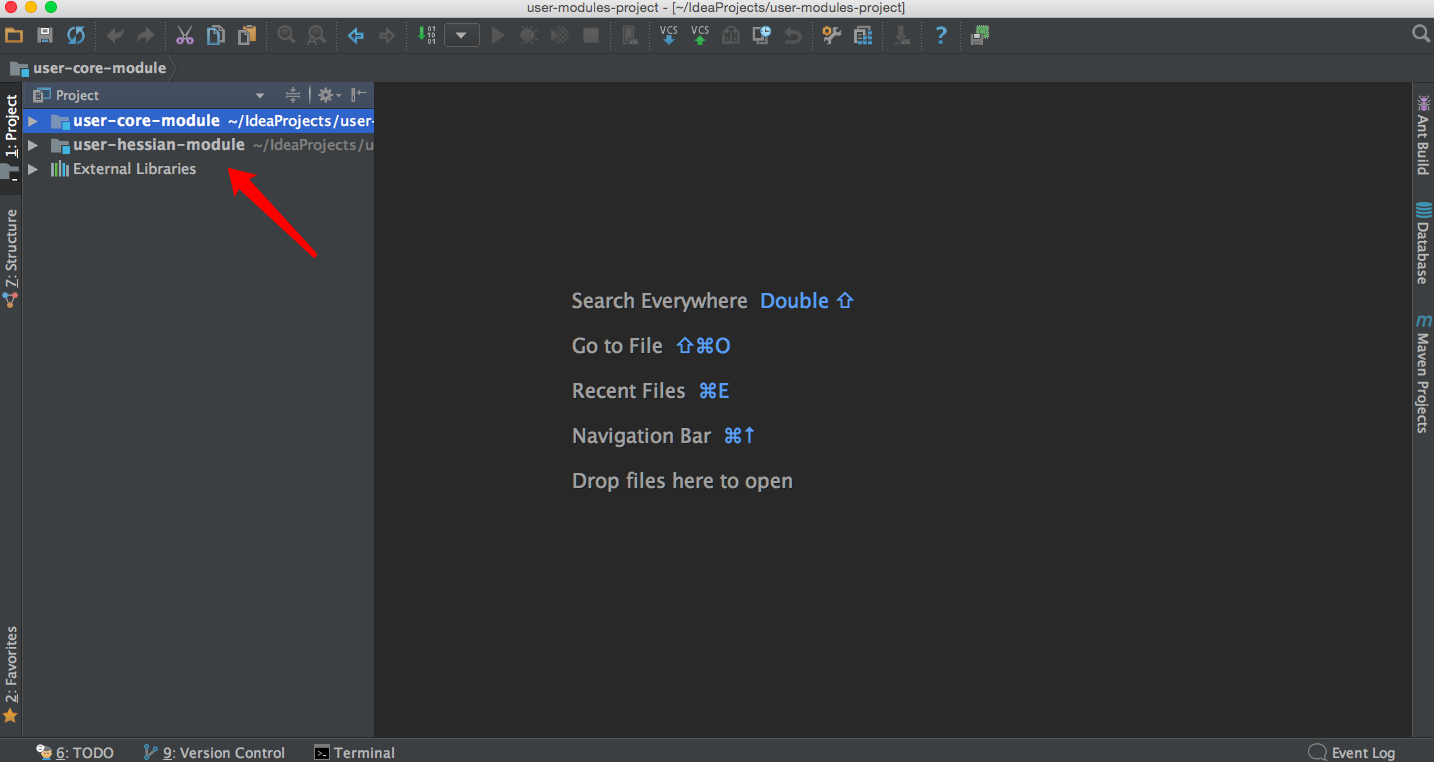Open Project Structure dialog icon
1434x762 pixels.
click(x=861, y=35)
